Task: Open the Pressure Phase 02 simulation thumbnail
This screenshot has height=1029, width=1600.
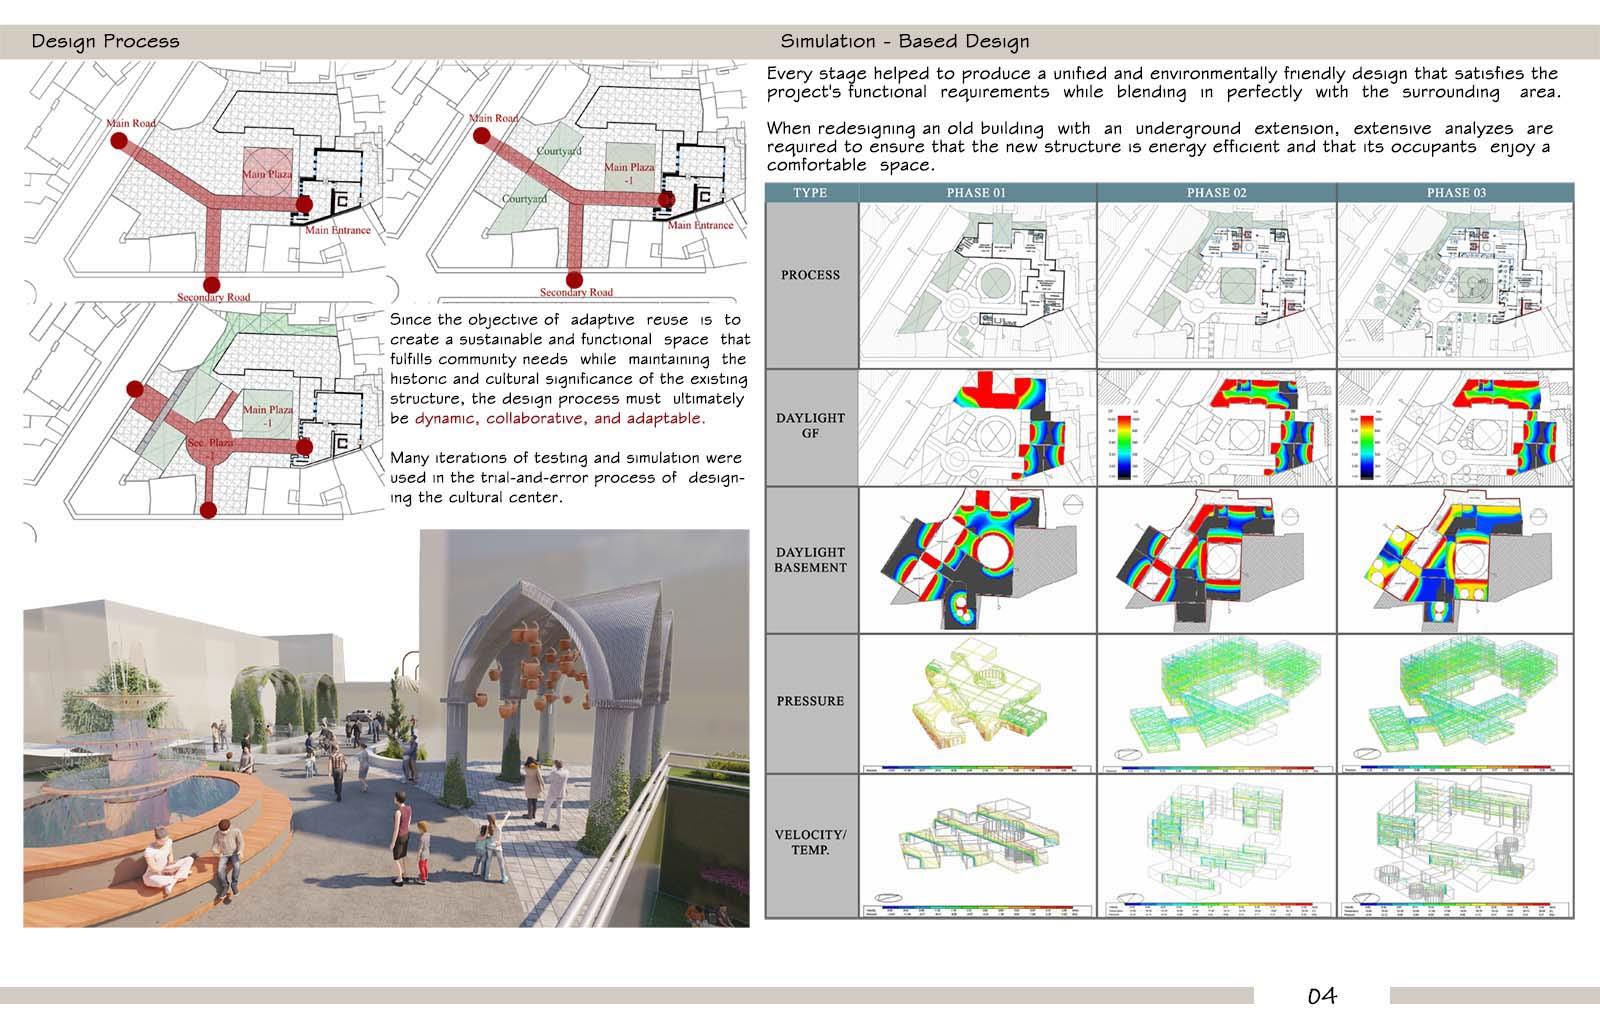Action: (x=1216, y=698)
